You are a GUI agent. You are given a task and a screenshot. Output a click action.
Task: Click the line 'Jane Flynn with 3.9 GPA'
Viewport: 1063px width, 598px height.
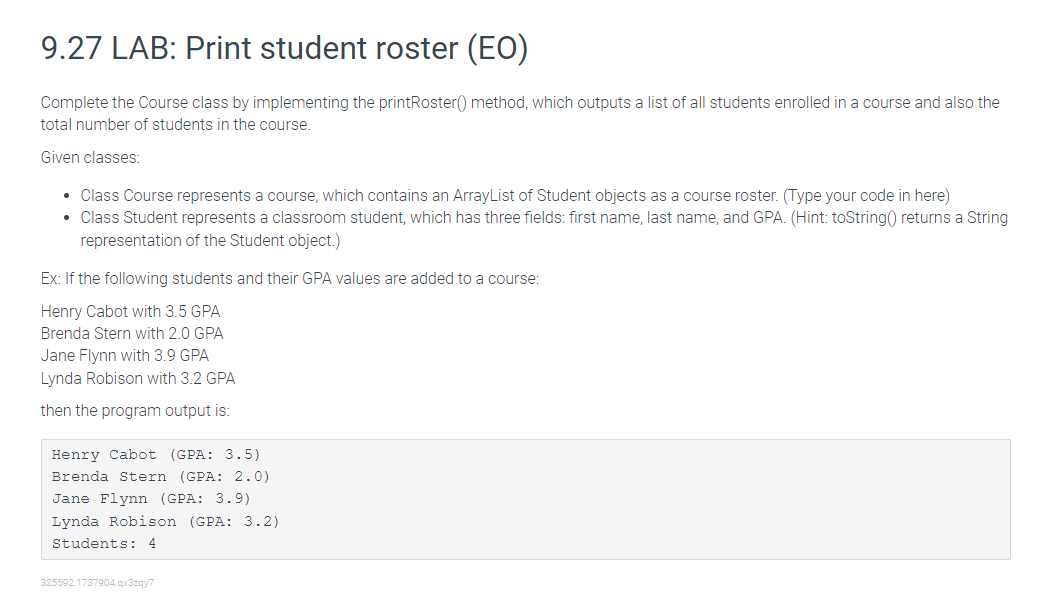click(125, 355)
